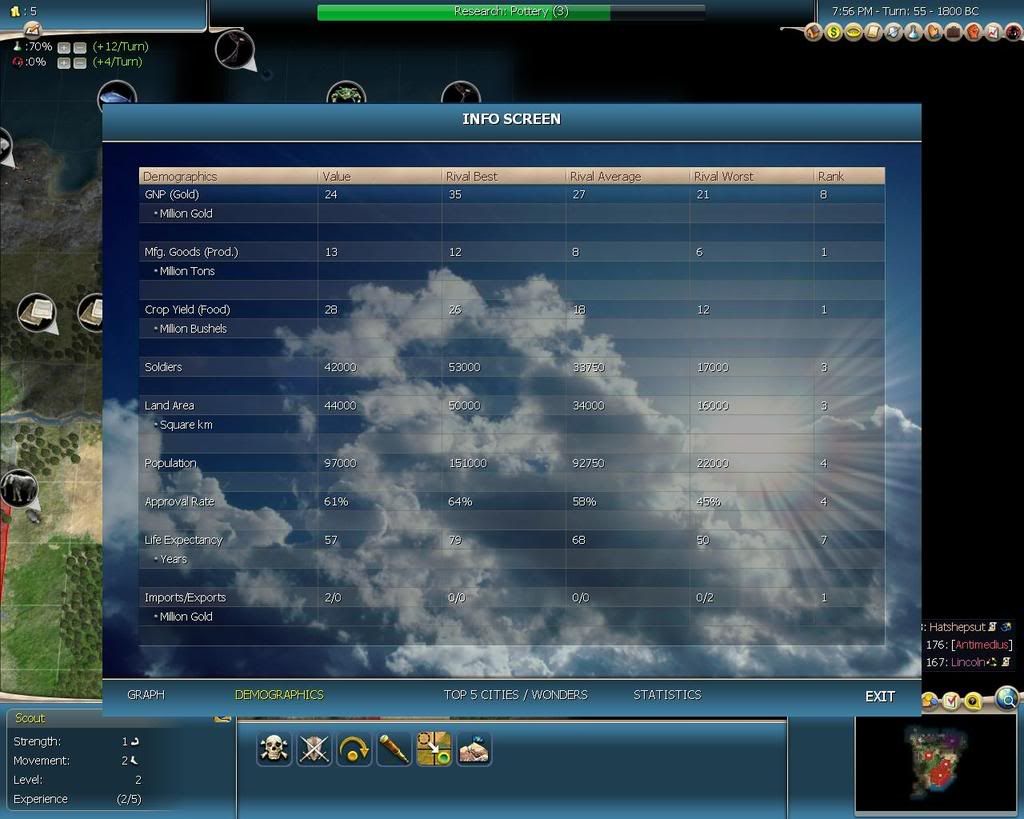Click the Life Expectancy row label
The image size is (1024, 819).
pyautogui.click(x=183, y=540)
